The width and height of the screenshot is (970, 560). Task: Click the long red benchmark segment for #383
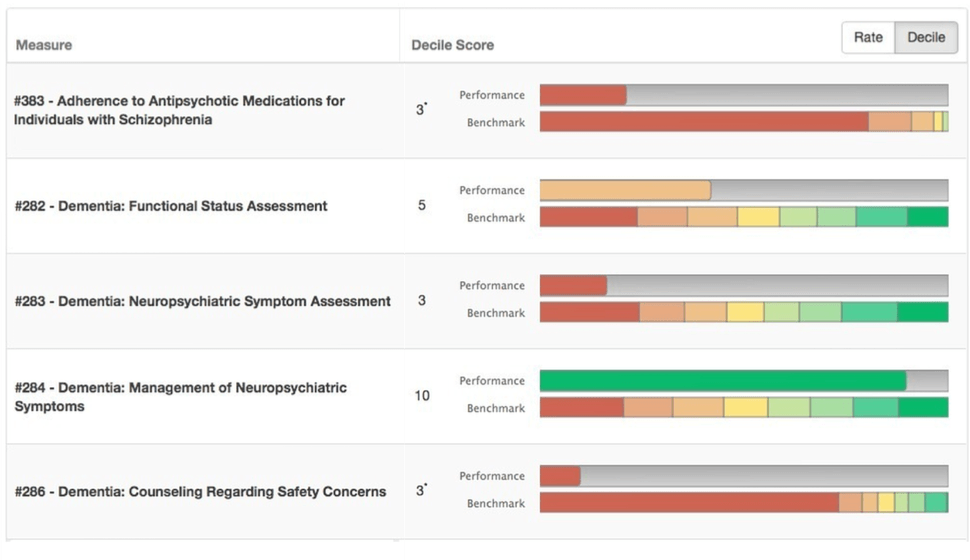703,122
